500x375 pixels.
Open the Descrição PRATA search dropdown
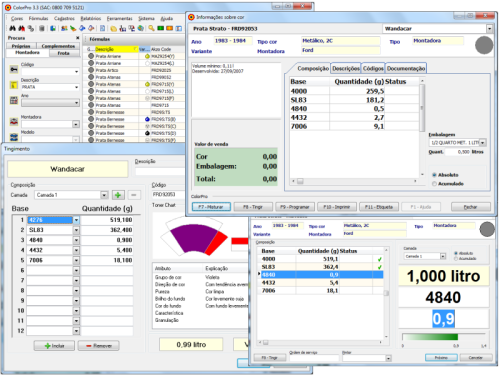point(76,87)
